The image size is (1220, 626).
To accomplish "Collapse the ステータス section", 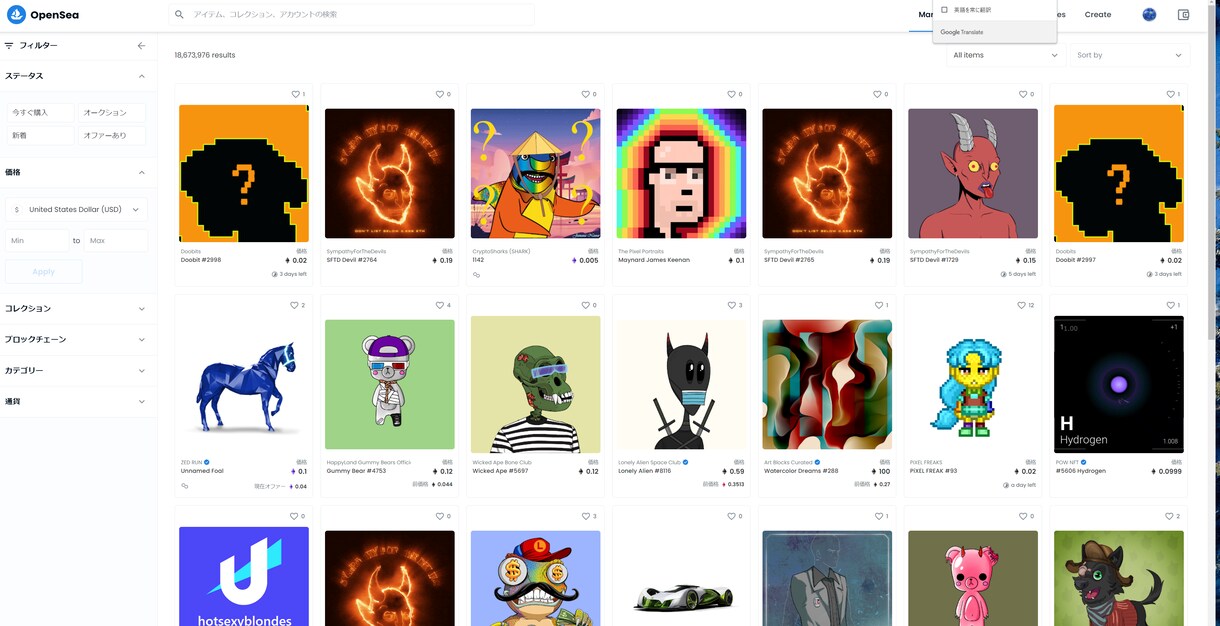I will [x=78, y=76].
